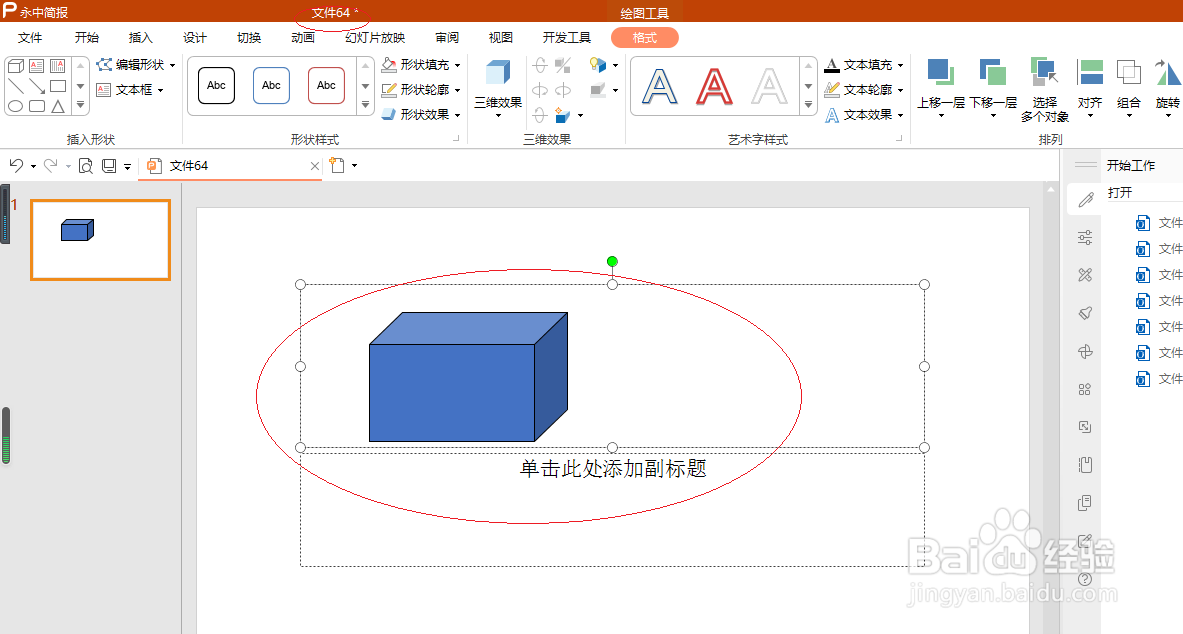This screenshot has height=634, width=1183.
Task: Apply the red Abc shape style
Action: point(326,85)
